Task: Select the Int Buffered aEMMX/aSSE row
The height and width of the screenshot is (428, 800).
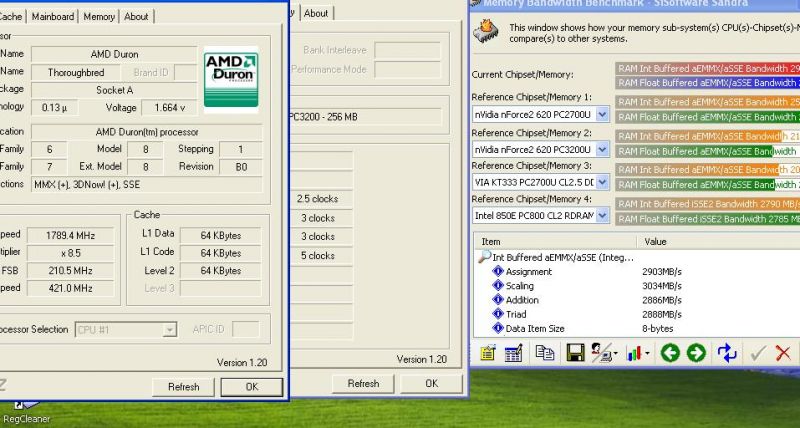Action: [x=563, y=257]
